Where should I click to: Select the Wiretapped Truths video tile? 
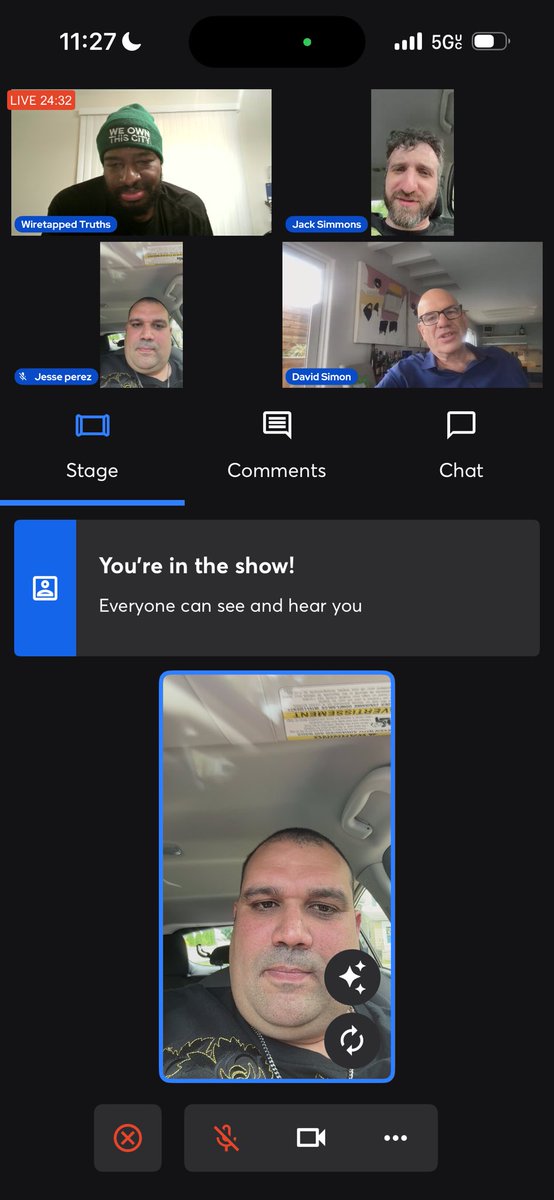point(141,162)
